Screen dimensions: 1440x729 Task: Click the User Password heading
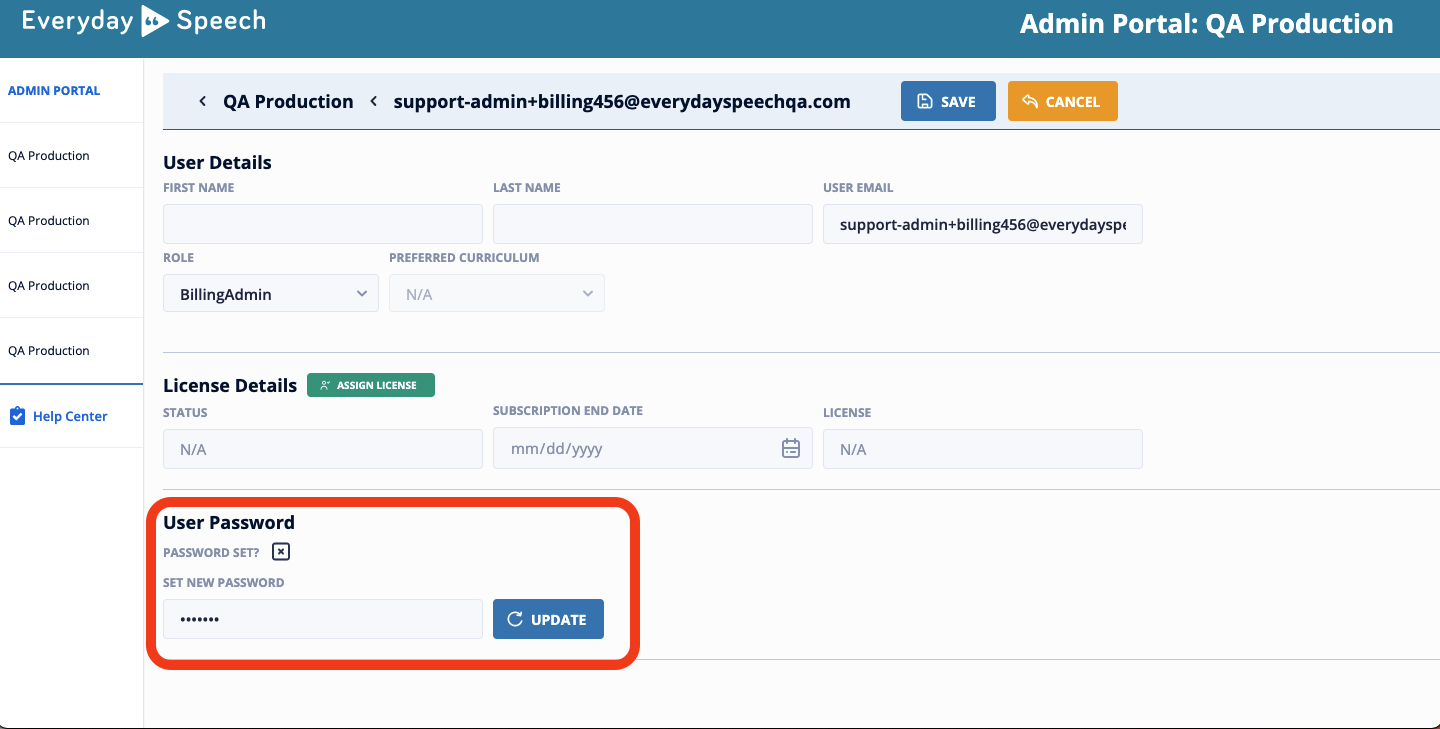[229, 522]
